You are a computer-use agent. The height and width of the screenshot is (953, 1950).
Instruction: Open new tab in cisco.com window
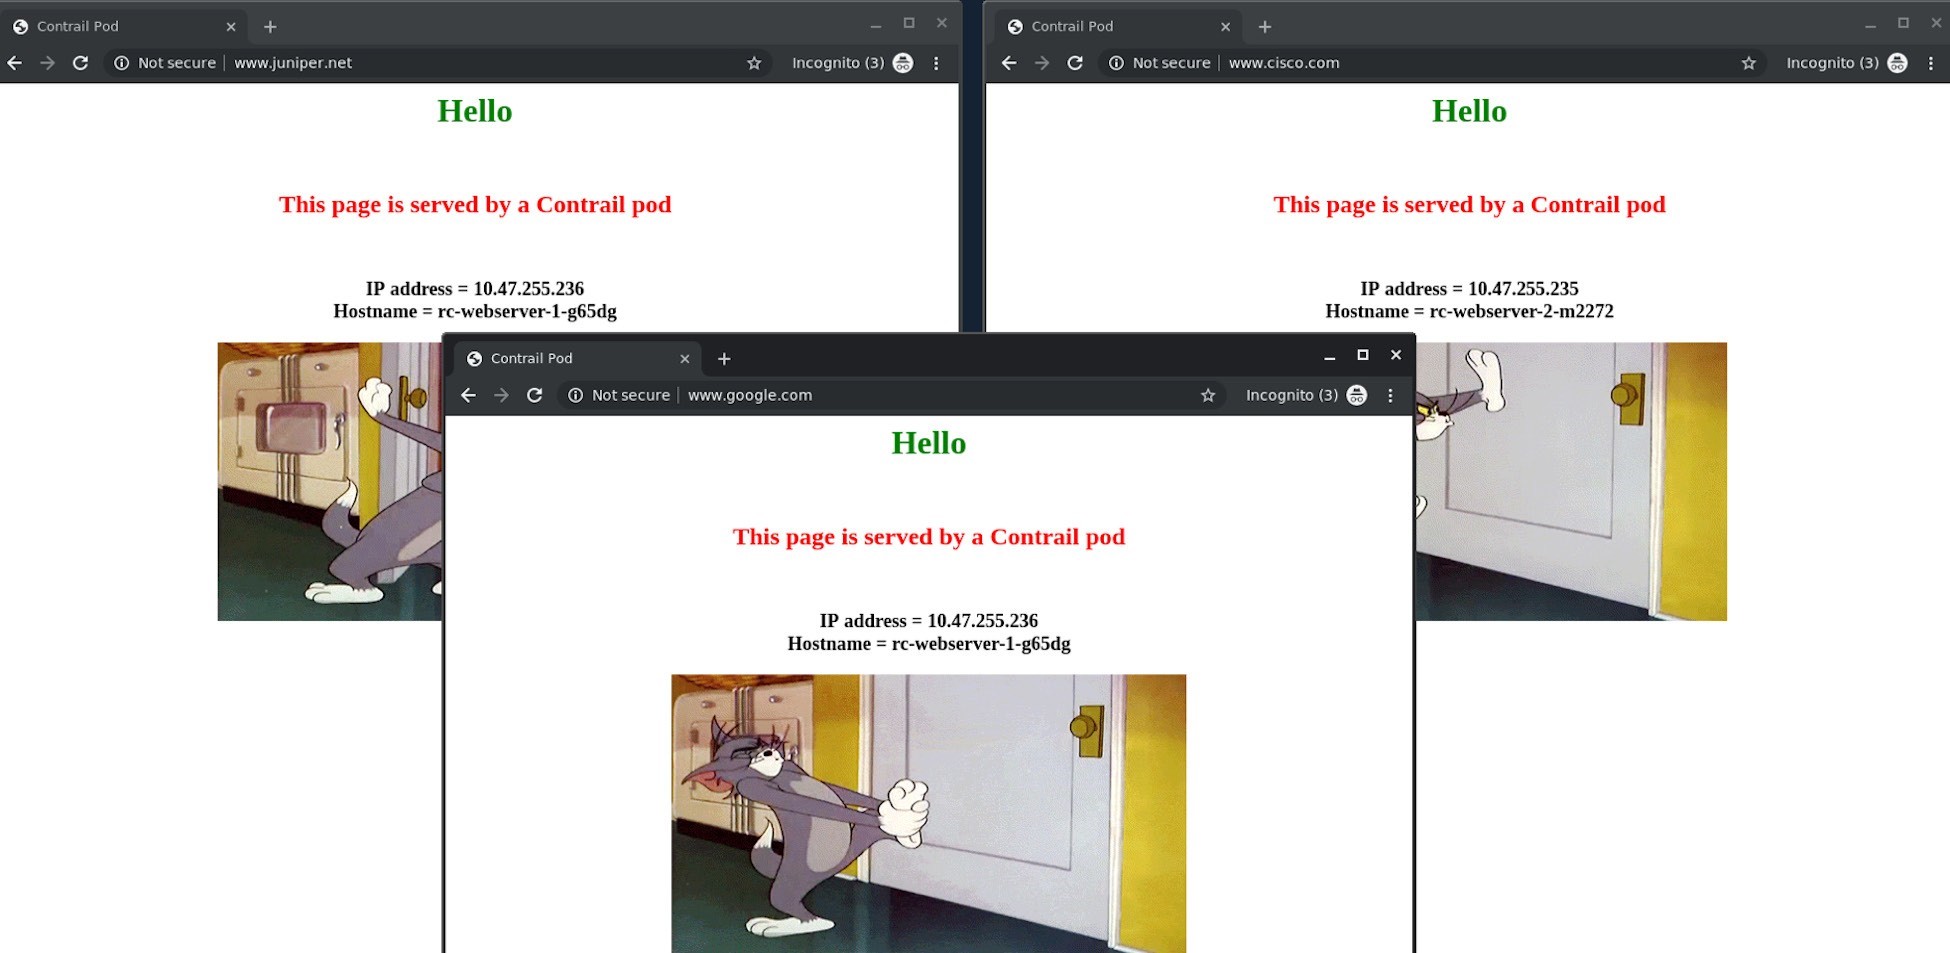pyautogui.click(x=1265, y=27)
